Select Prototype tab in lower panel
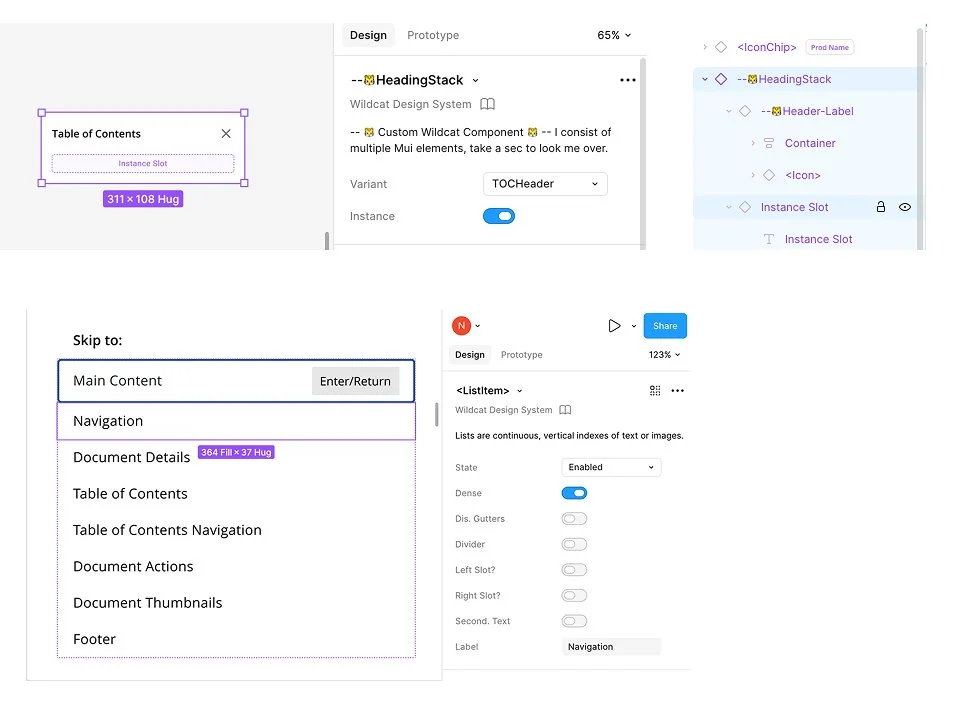Screen dimensions: 953x723 pos(521,355)
